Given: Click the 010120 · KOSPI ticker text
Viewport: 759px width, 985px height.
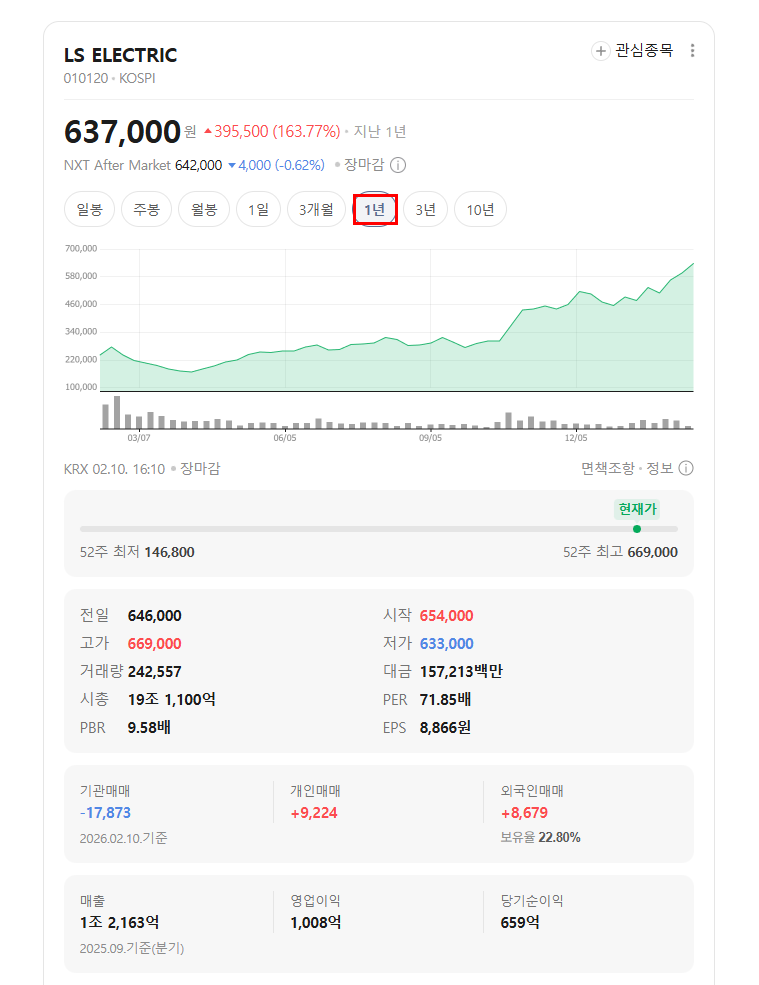Looking at the screenshot, I should pos(109,79).
